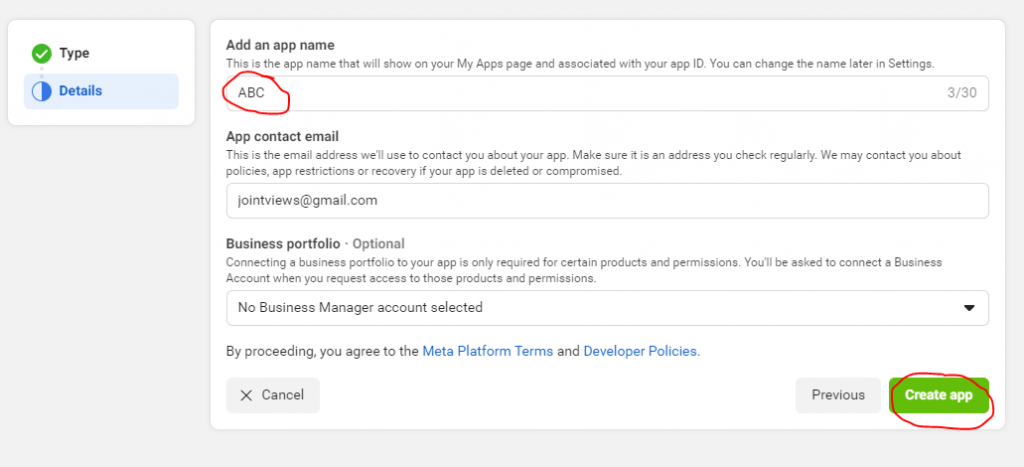1024x467 pixels.
Task: Focus the app name field containing ABC
Action: coord(607,93)
